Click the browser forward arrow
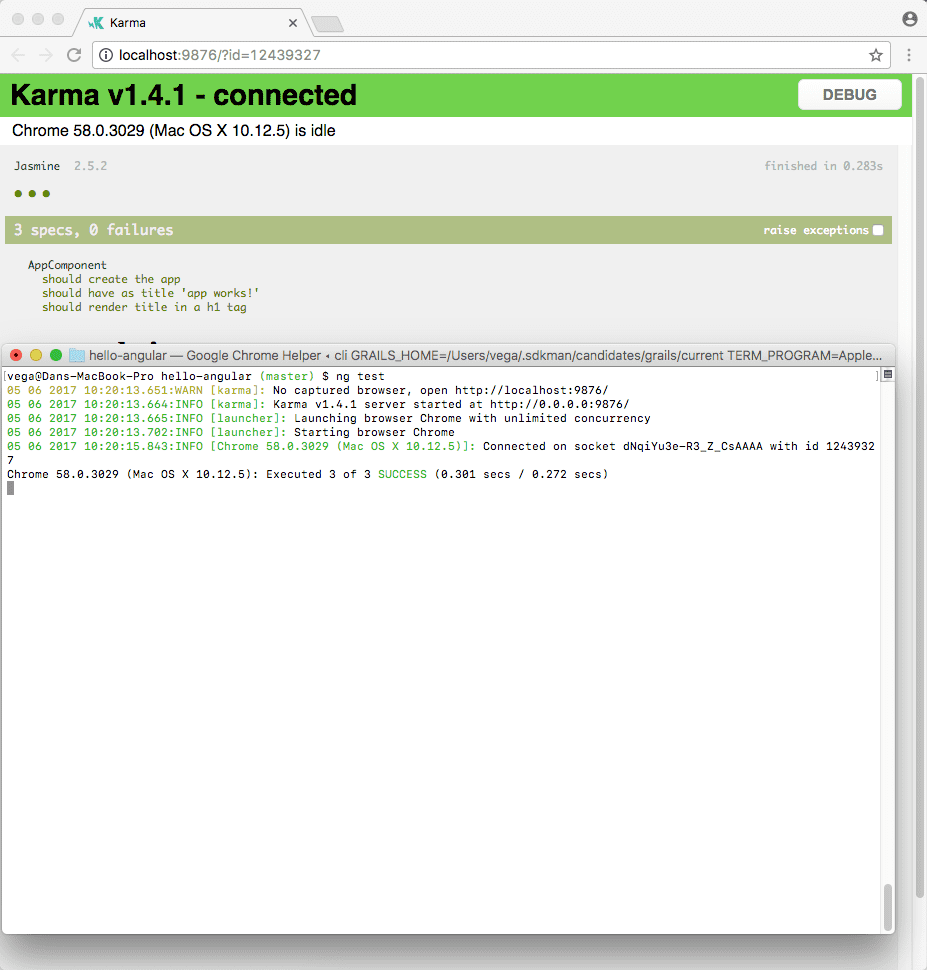The height and width of the screenshot is (970, 927). pos(46,55)
